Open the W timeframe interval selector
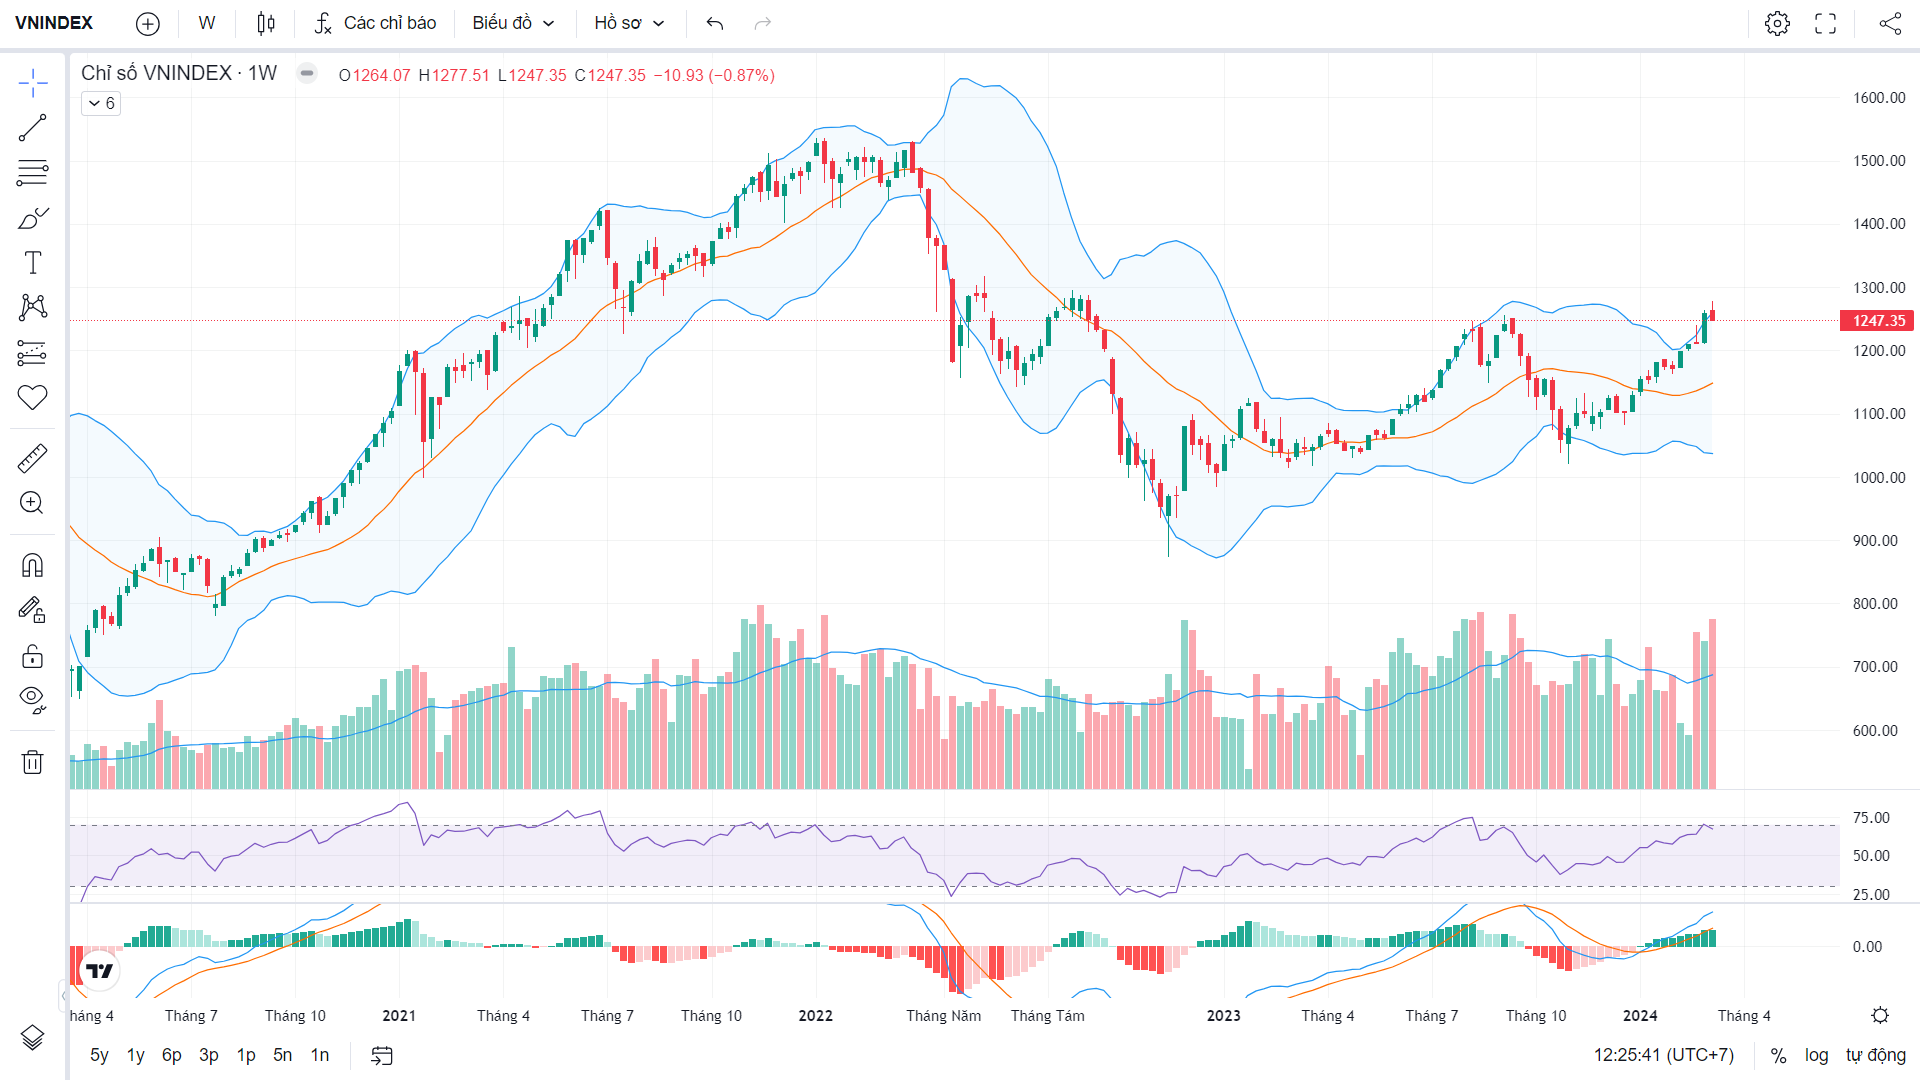The height and width of the screenshot is (1080, 1920). [x=207, y=23]
